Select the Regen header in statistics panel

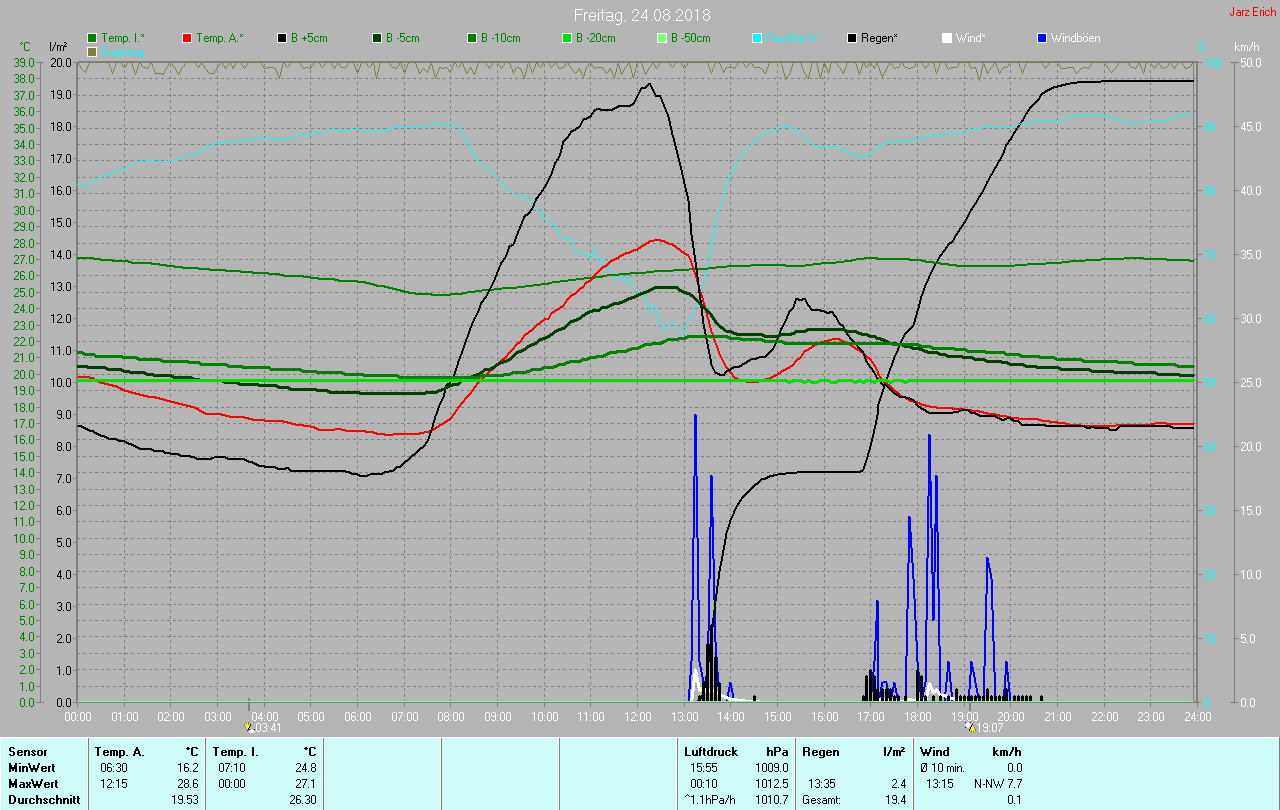click(821, 751)
